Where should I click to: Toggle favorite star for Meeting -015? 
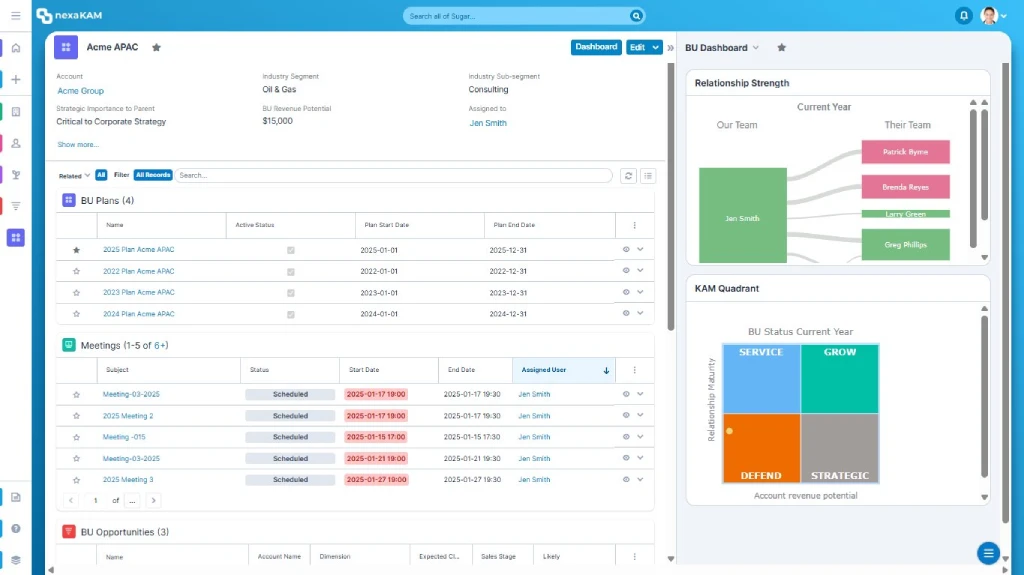point(76,437)
